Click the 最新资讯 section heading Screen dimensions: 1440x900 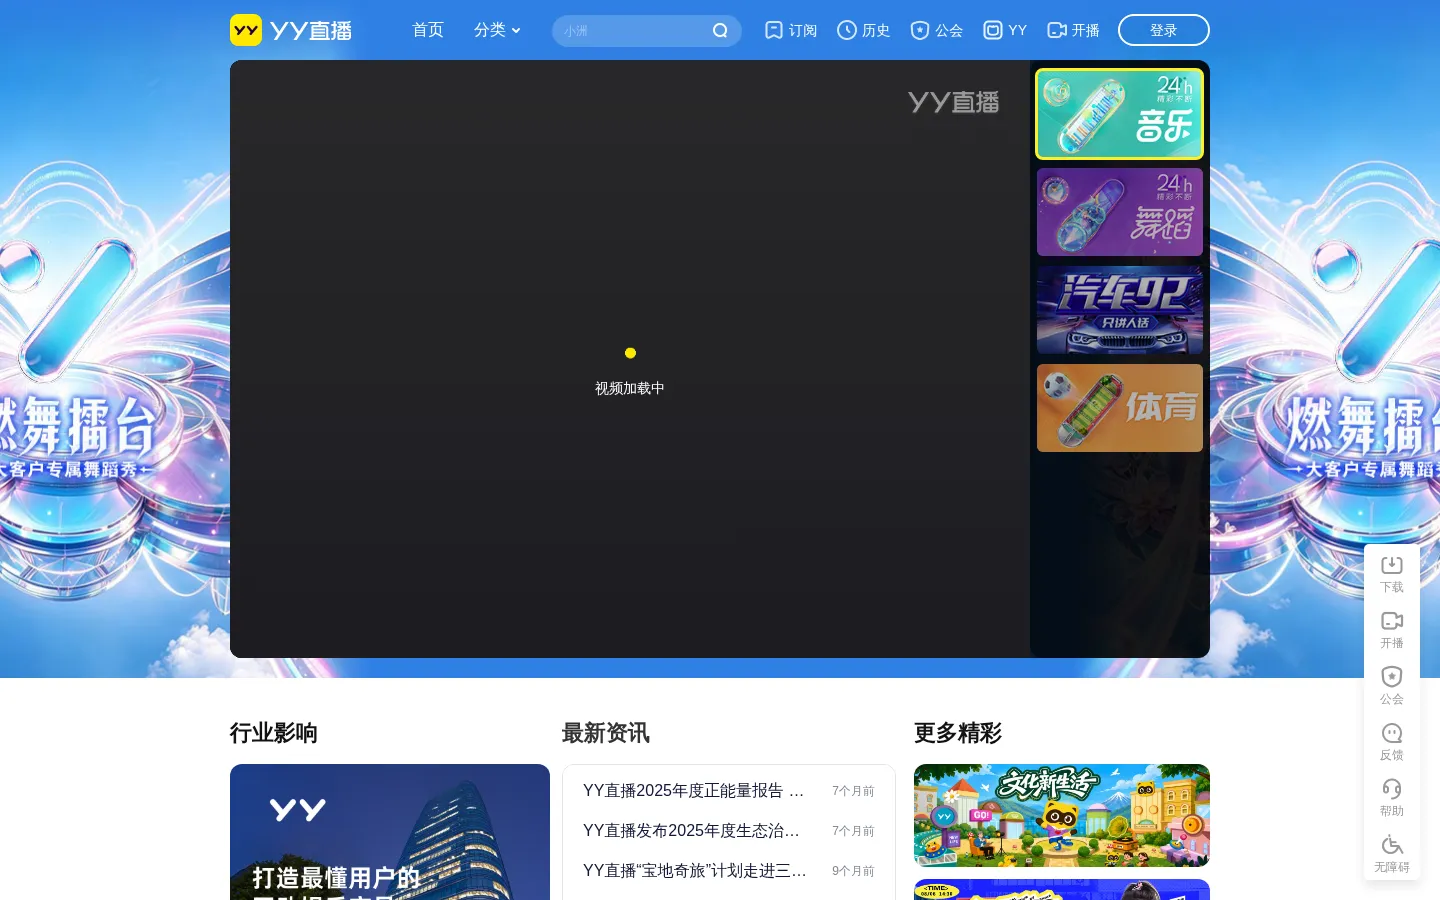coord(606,733)
